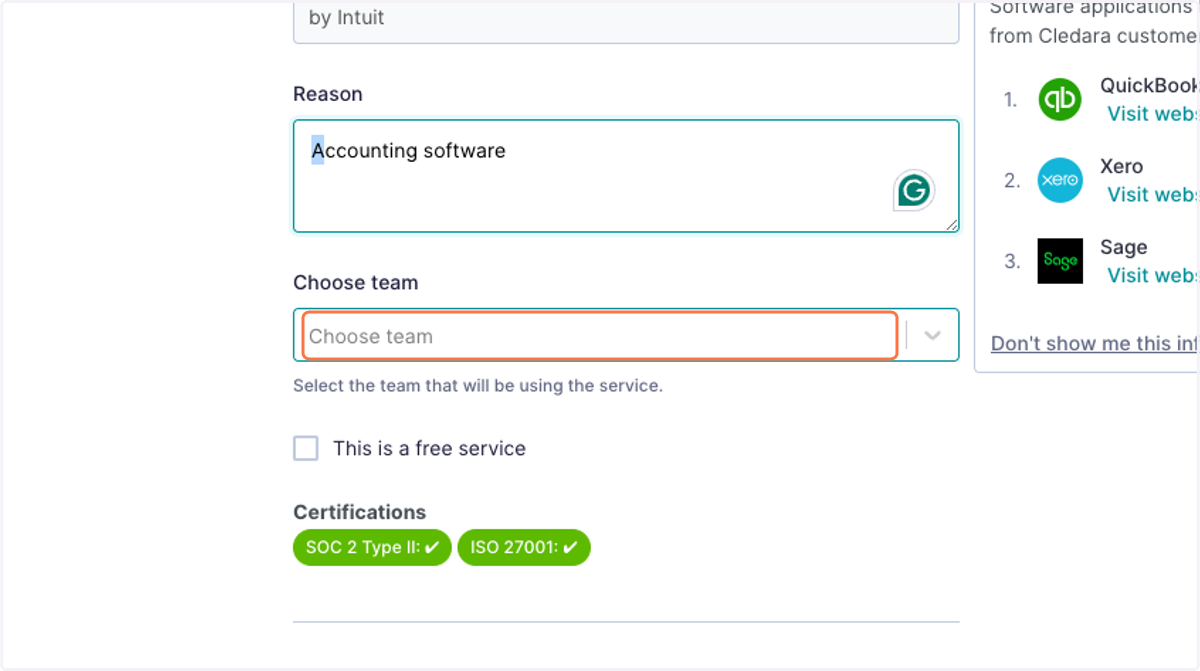Click the Grammarly icon in Reason field
Screen dimensions: 1200x671
914,190
